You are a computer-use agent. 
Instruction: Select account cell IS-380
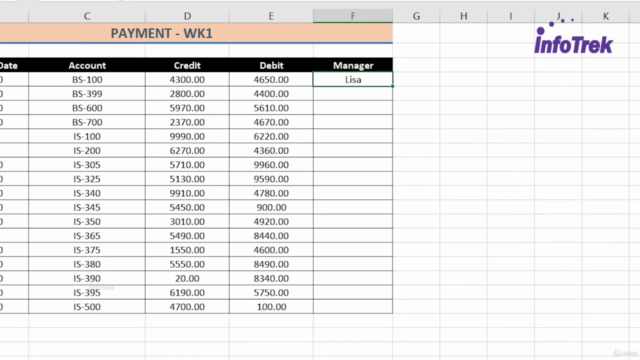[x=87, y=264]
